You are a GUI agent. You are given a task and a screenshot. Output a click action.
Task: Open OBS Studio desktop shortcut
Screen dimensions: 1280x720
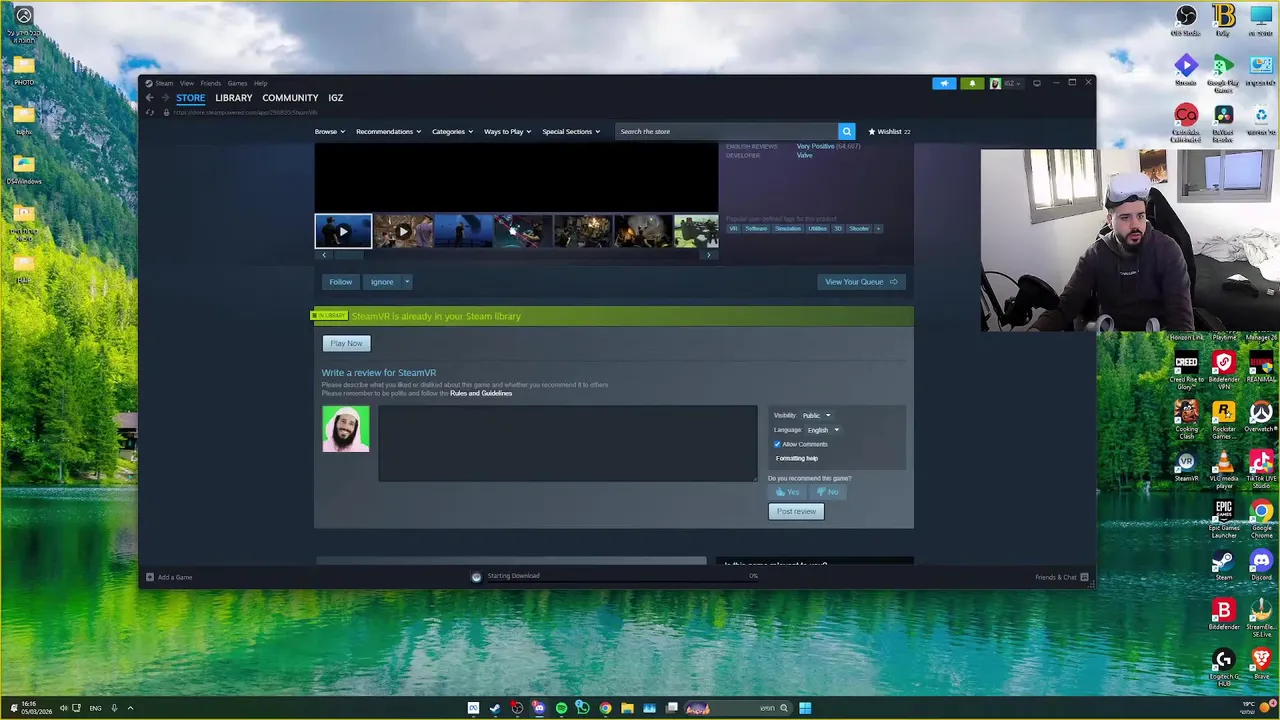tap(1186, 19)
